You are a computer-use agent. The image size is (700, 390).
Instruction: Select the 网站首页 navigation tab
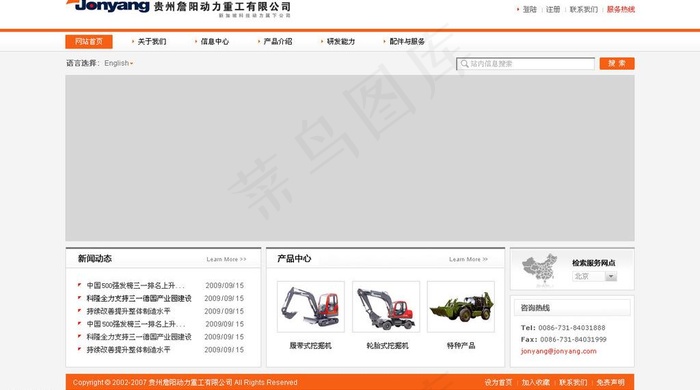point(89,41)
